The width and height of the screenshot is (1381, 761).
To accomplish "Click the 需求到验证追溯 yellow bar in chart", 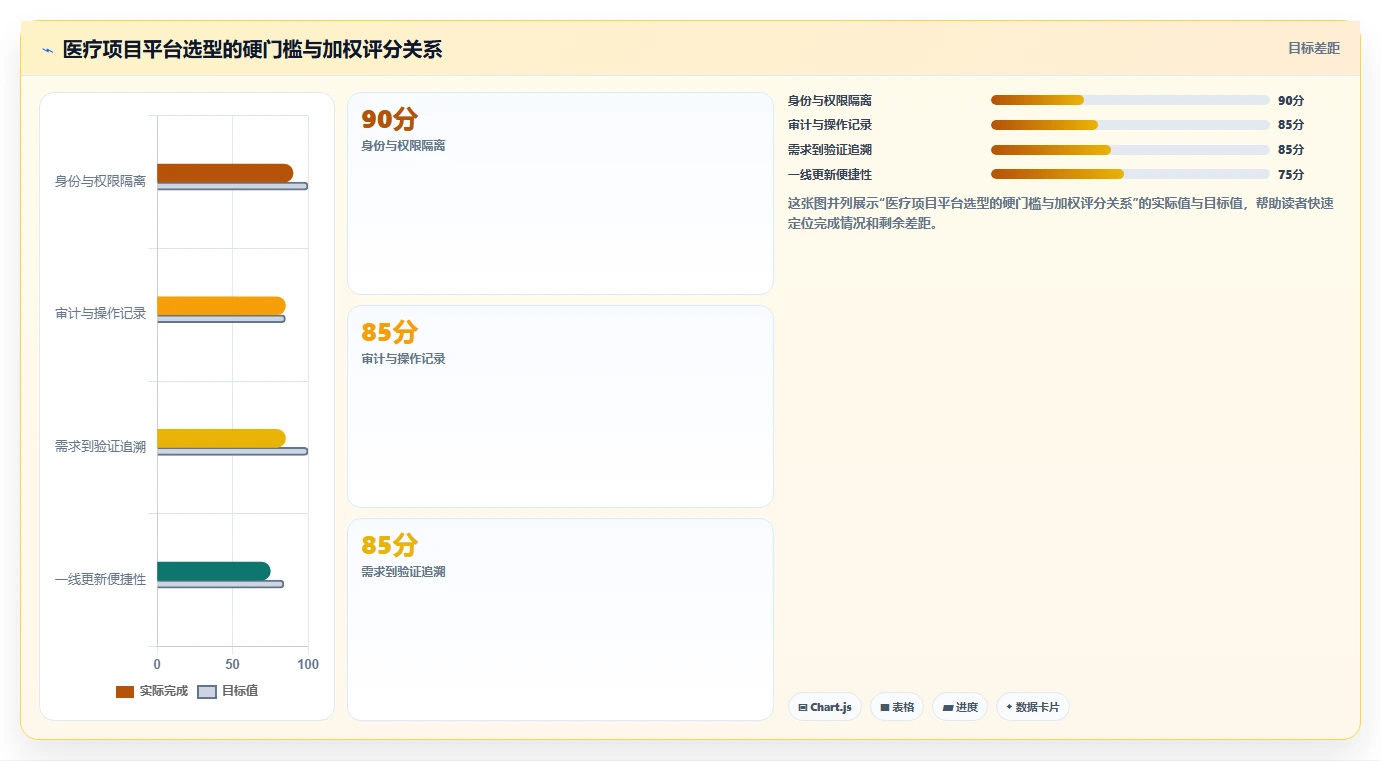I will tap(221, 438).
